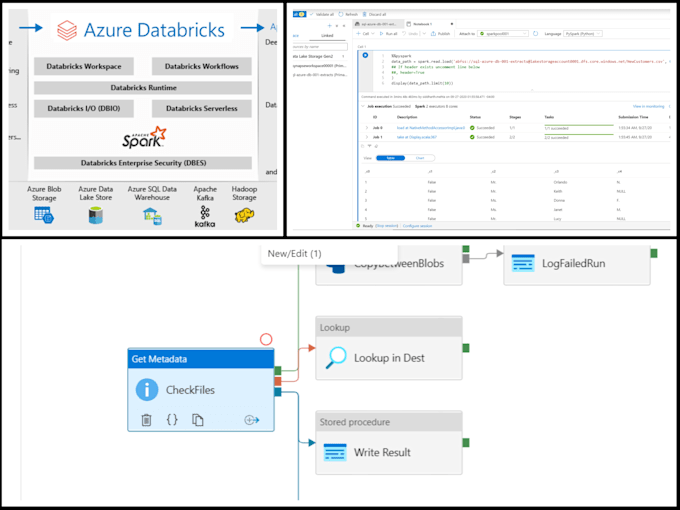This screenshot has width=680, height=510.
Task: Click gray connector on CopyBetweenBlobs
Action: 466,258
